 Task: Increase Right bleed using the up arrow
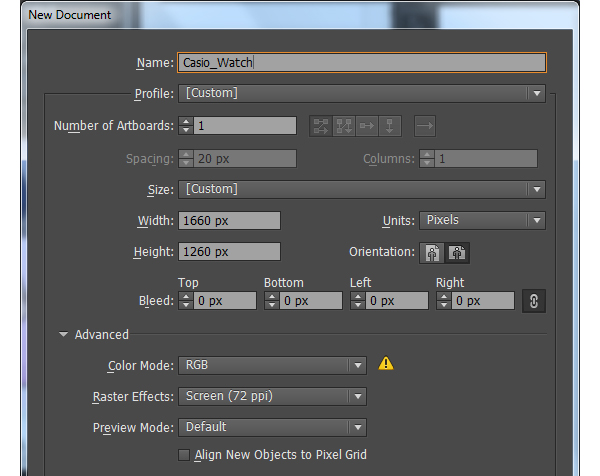pyautogui.click(x=443, y=297)
